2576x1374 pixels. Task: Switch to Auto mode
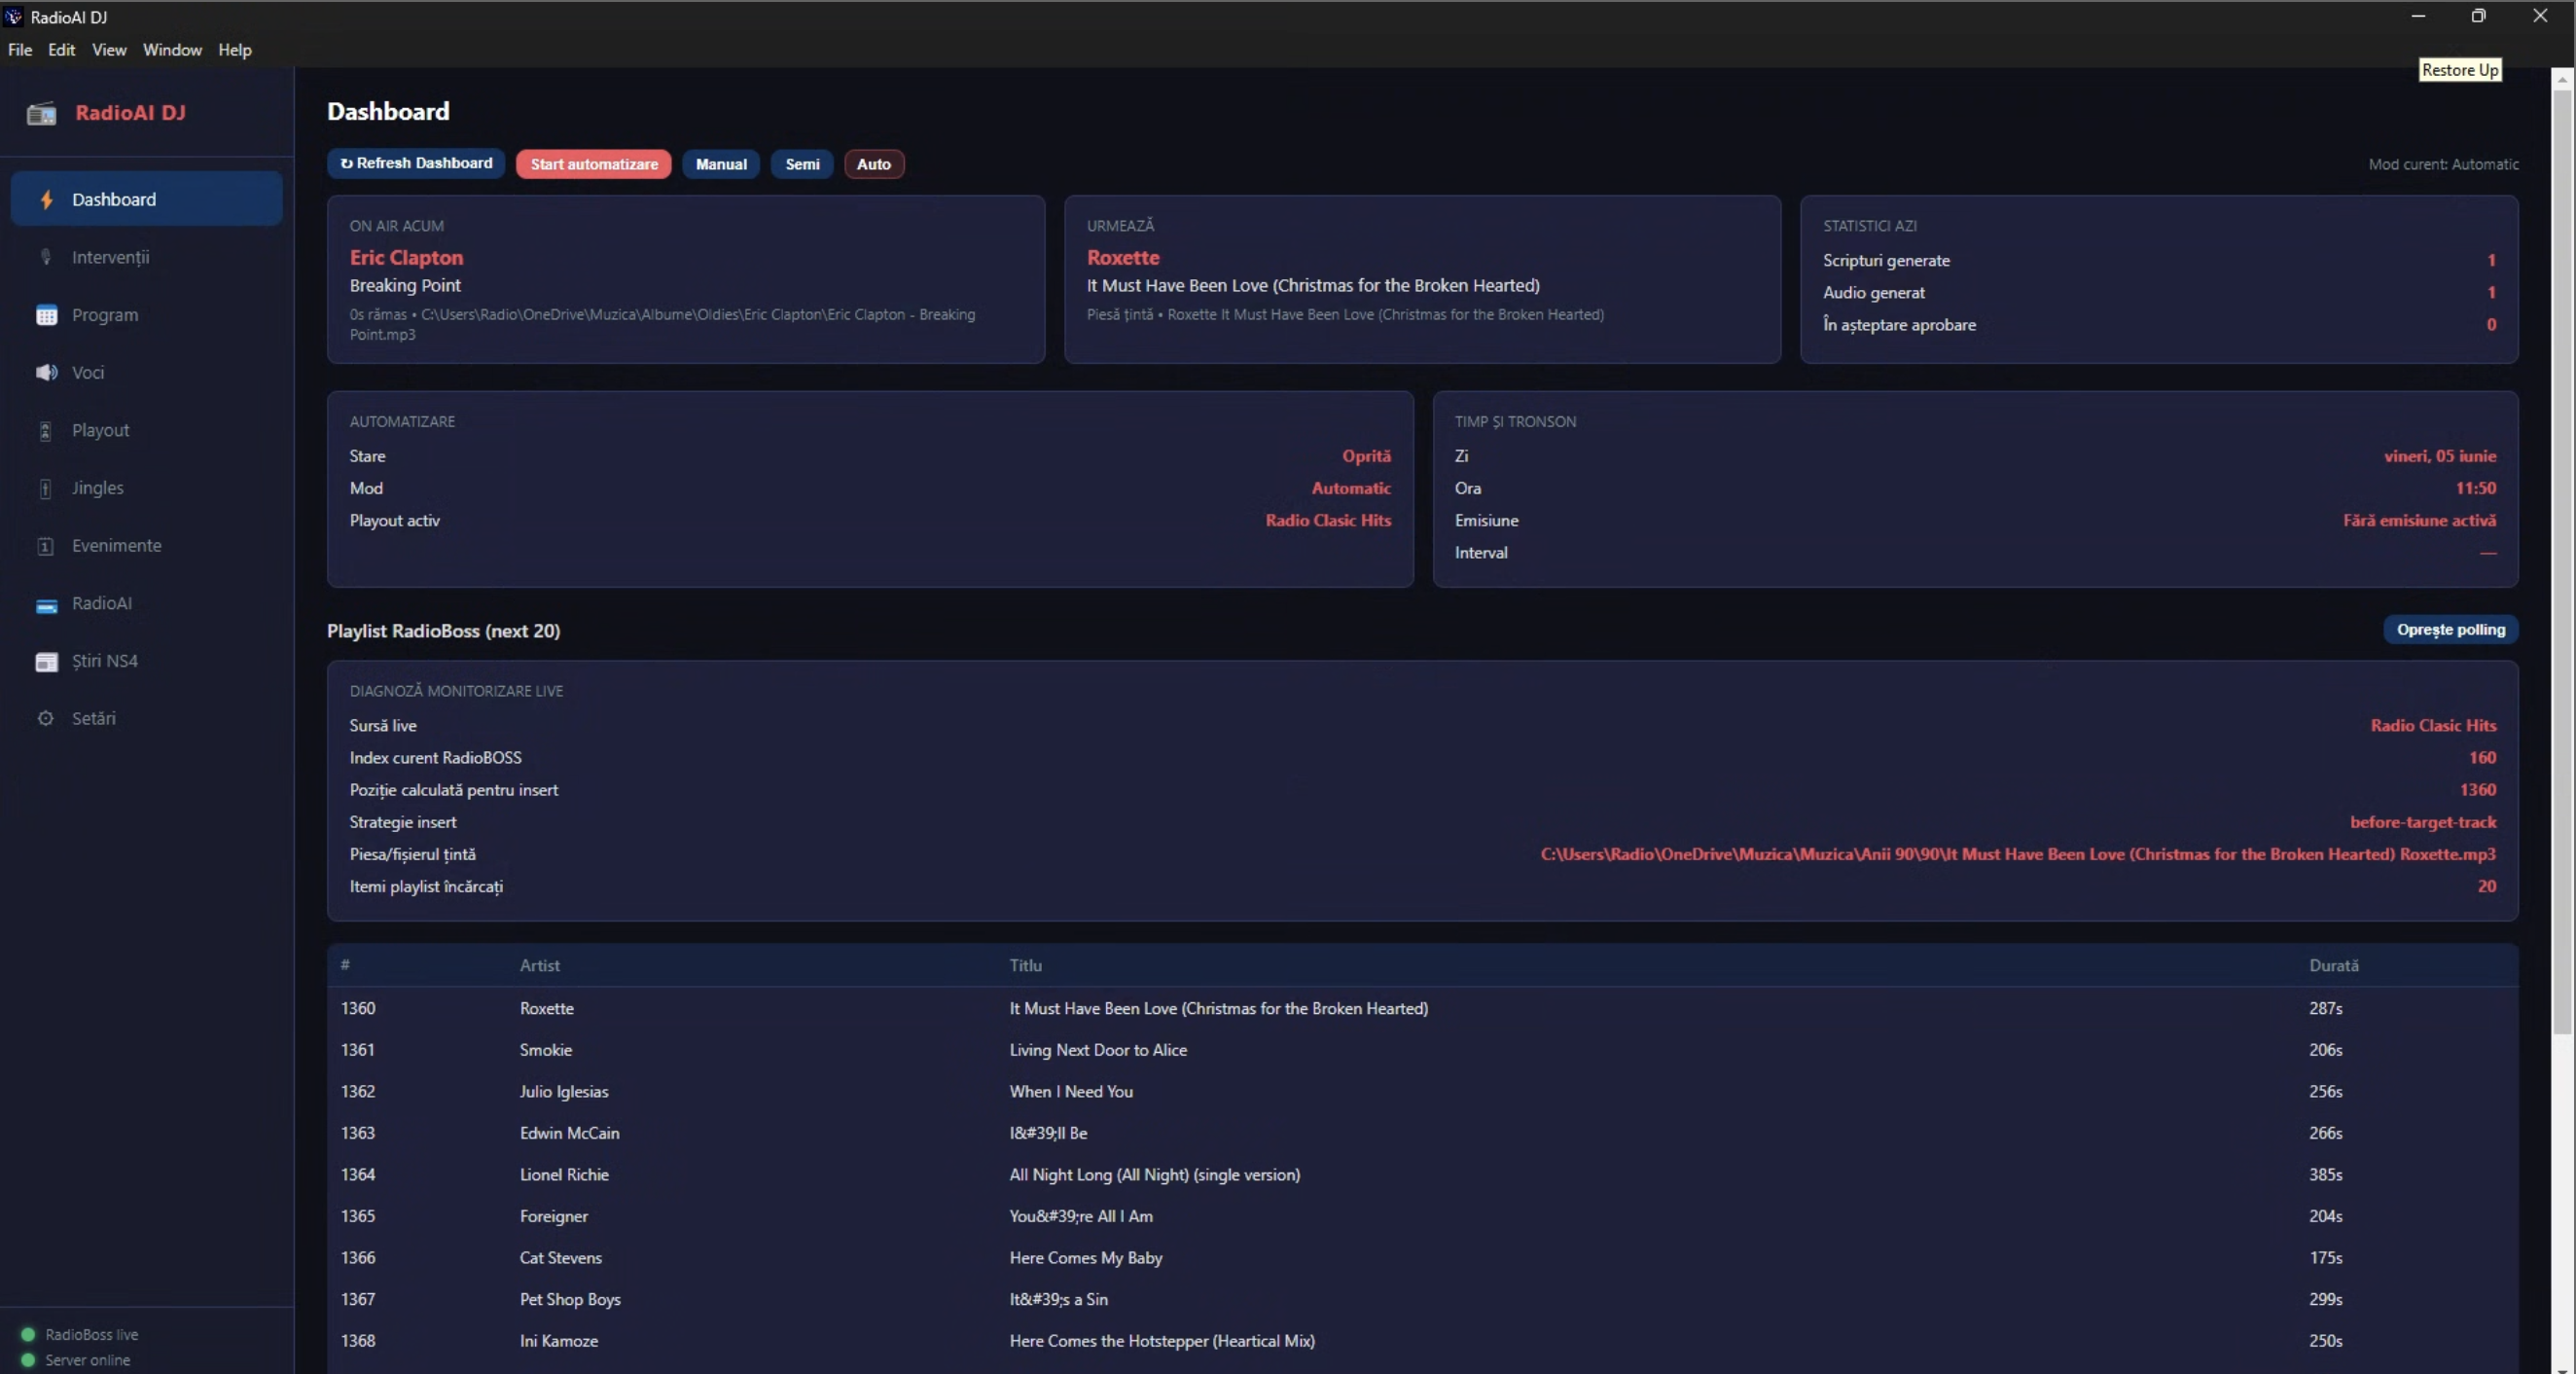click(873, 164)
